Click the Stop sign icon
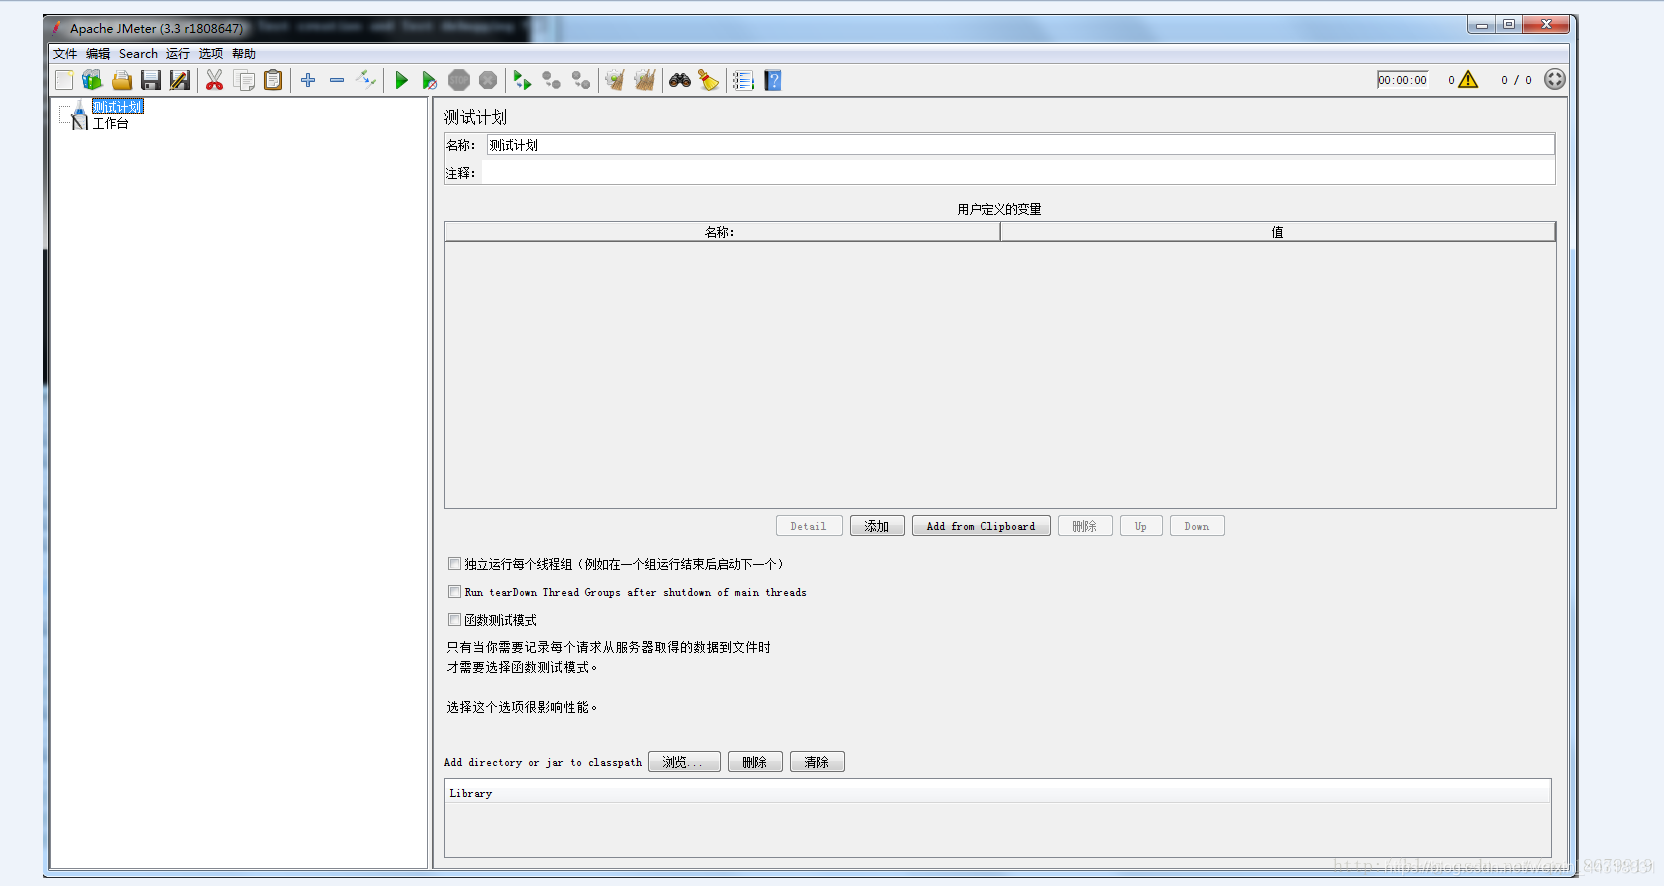 tap(459, 80)
